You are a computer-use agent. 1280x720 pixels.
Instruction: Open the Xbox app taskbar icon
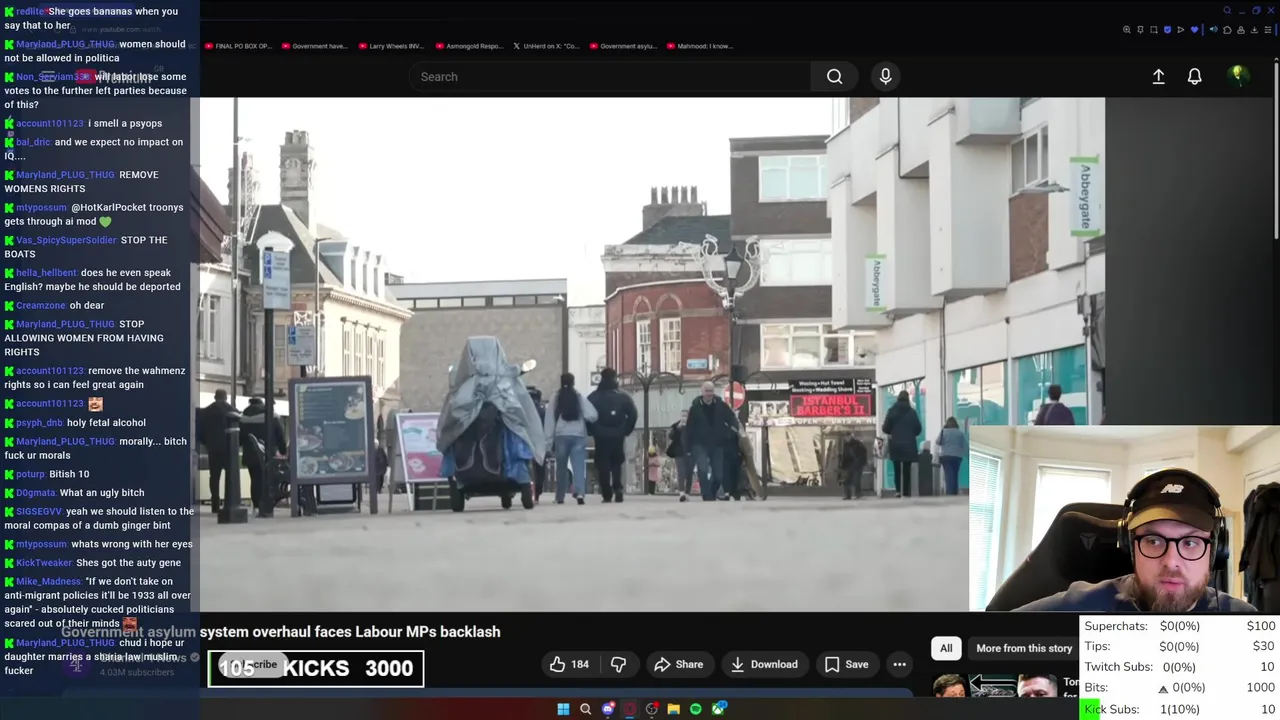click(x=719, y=708)
